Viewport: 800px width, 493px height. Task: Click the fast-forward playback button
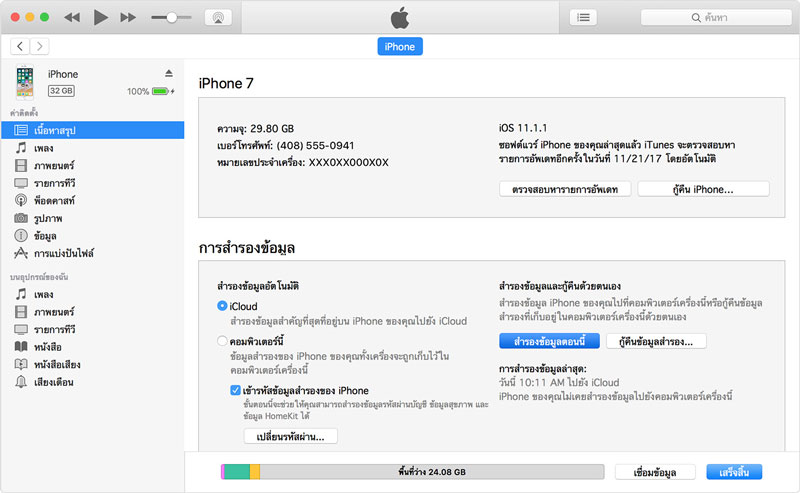(128, 17)
